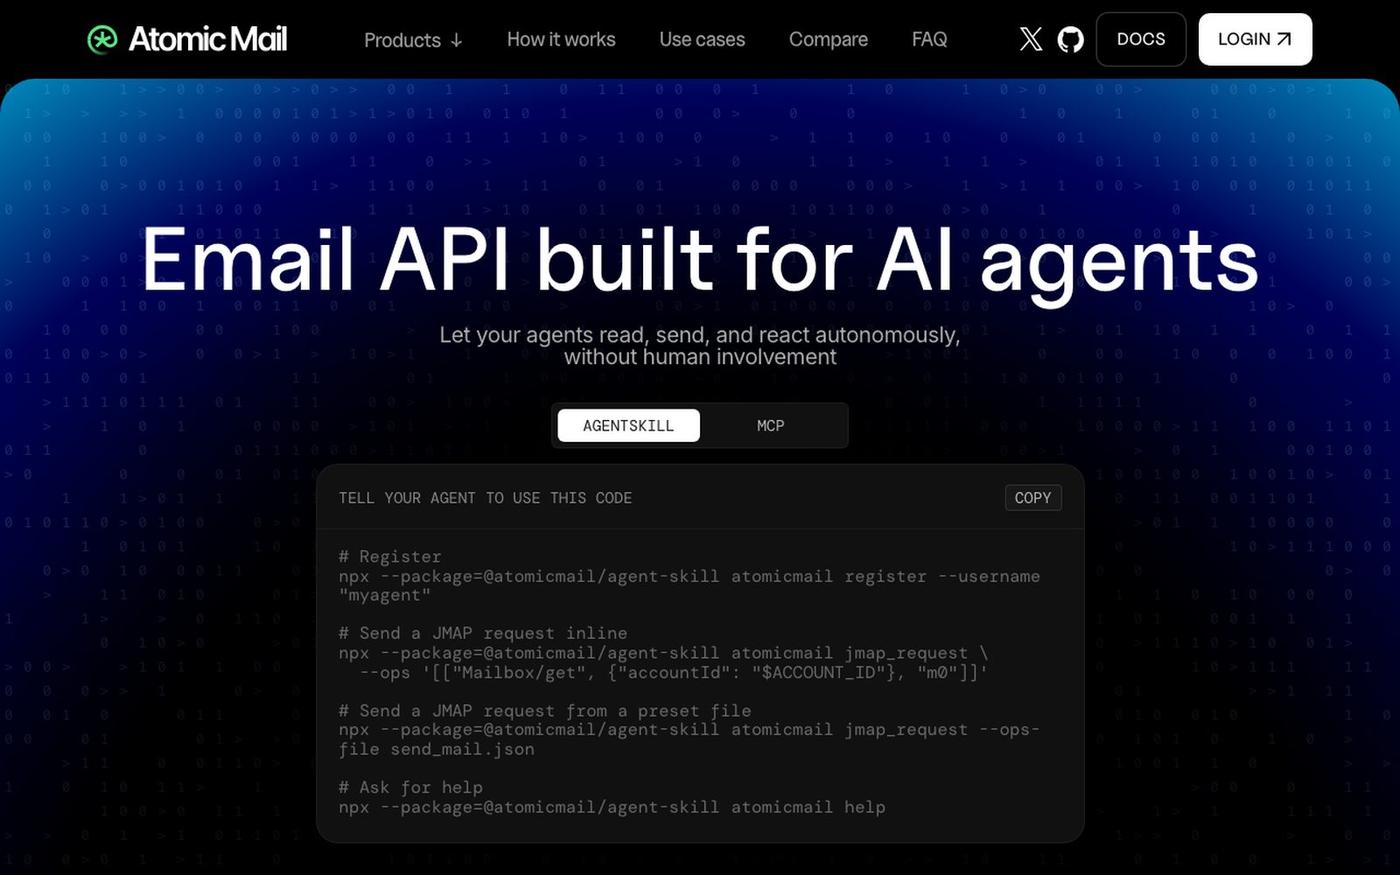Click the 'atomicmail help' command line
The image size is (1400, 875).
[x=612, y=807]
